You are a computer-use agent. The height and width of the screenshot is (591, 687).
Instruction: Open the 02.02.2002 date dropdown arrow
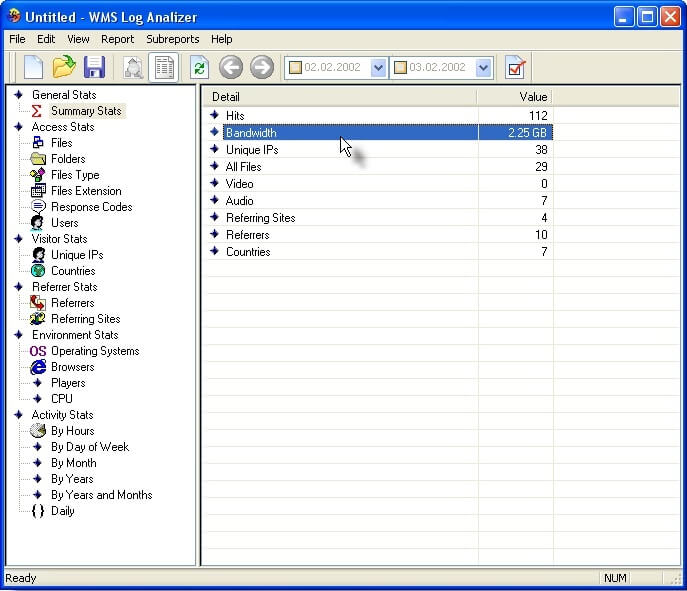click(379, 67)
